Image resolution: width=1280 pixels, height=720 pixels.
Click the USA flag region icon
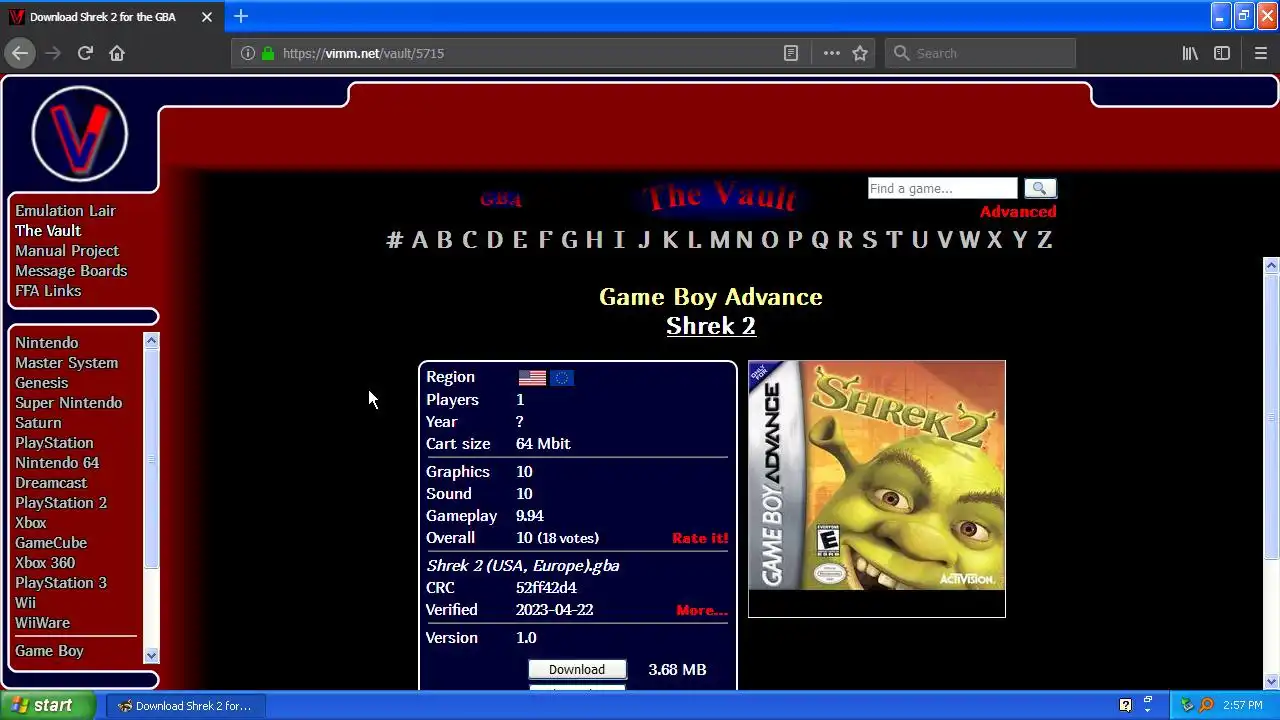point(532,377)
